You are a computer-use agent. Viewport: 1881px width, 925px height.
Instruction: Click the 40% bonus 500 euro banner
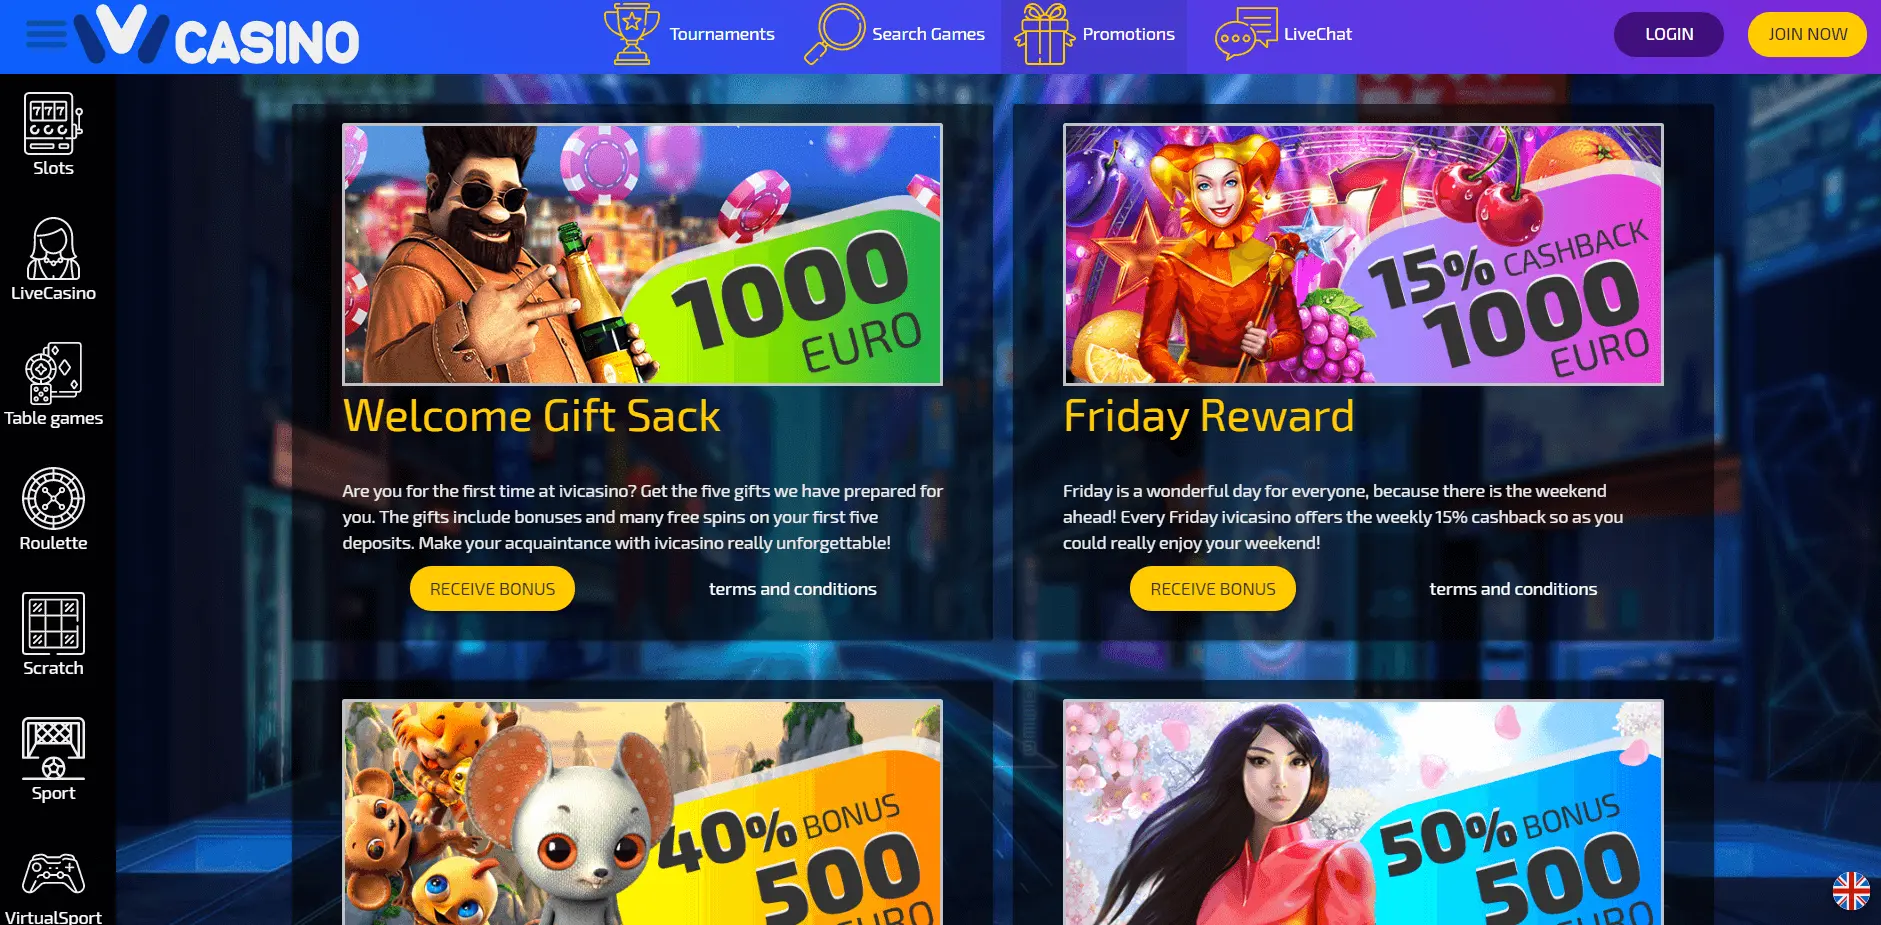point(642,812)
